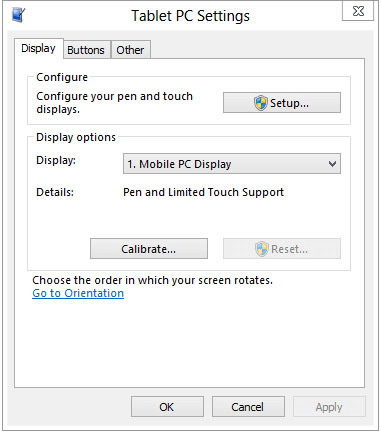Screen dimensions: 381x433
Task: Confirm with the OK button
Action: [x=167, y=407]
